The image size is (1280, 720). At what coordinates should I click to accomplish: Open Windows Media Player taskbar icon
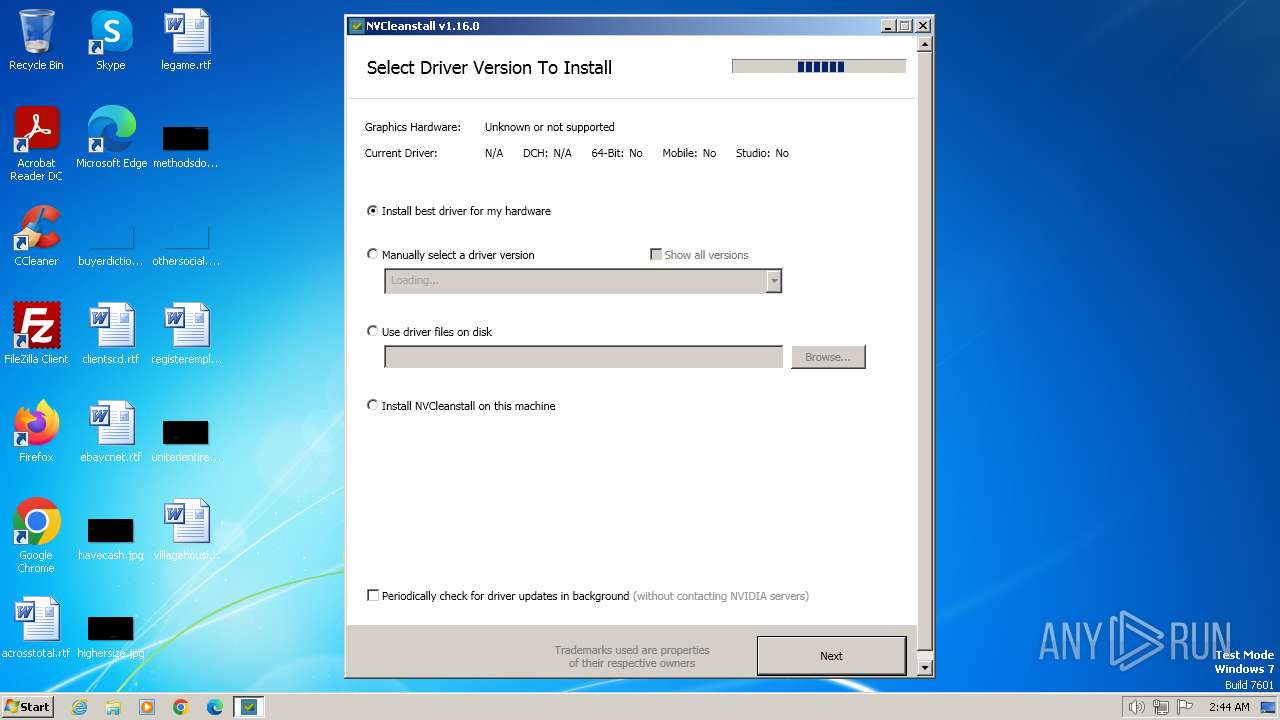pyautogui.click(x=147, y=707)
